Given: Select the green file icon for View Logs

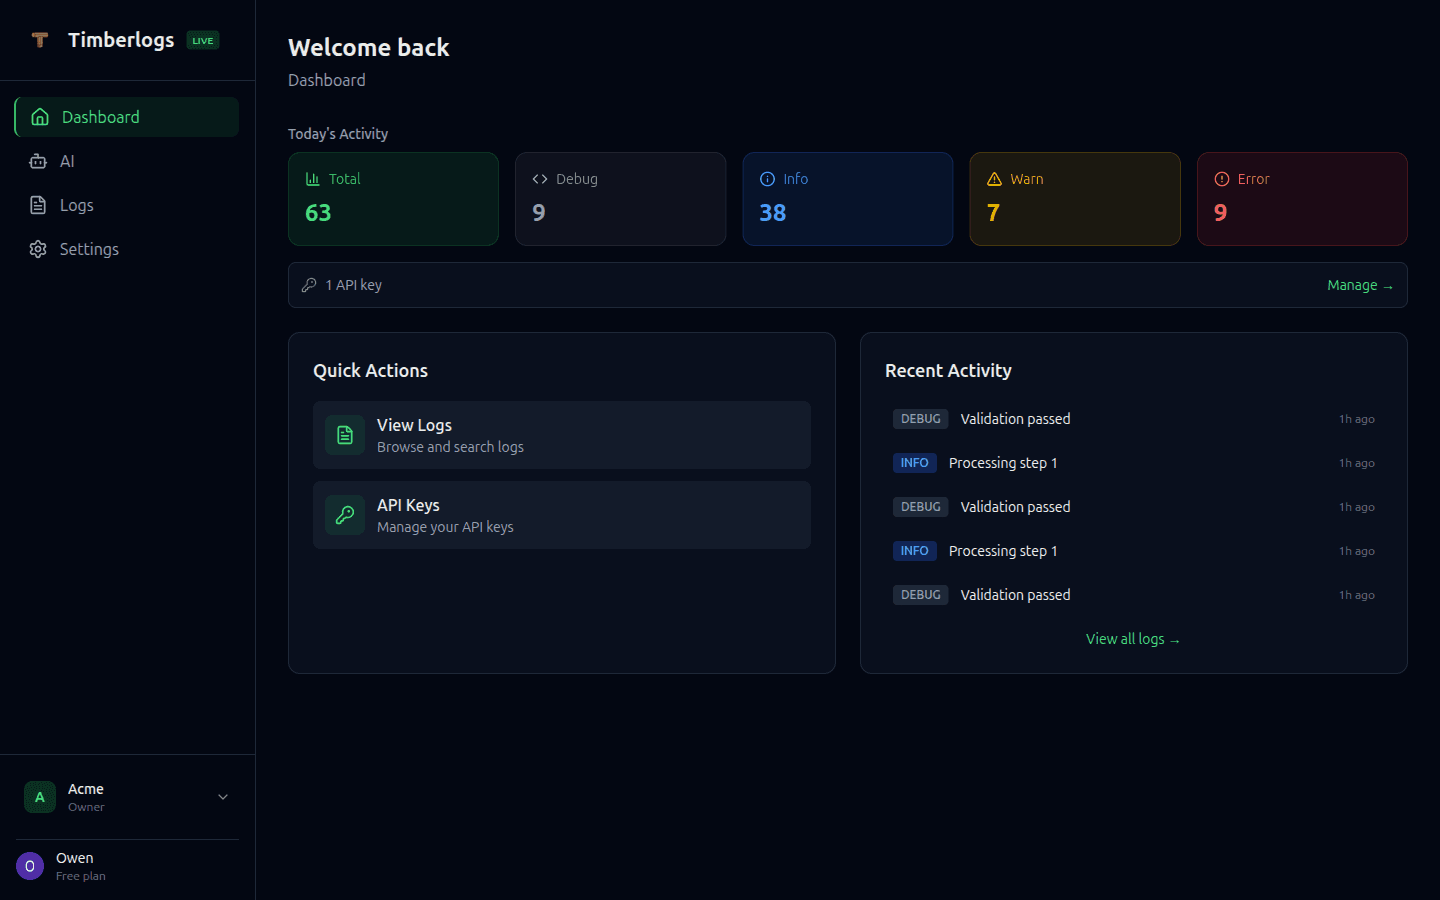Looking at the screenshot, I should coord(344,435).
